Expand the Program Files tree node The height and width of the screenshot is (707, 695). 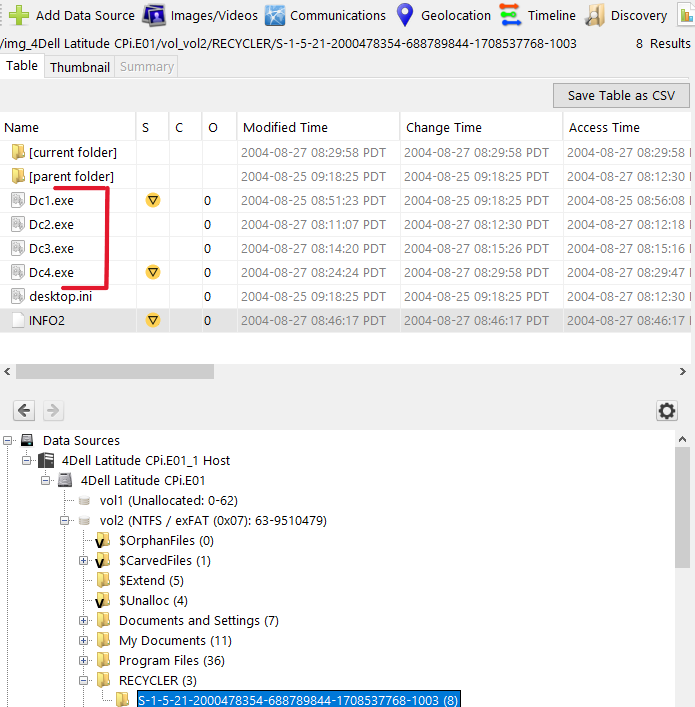pyautogui.click(x=84, y=661)
